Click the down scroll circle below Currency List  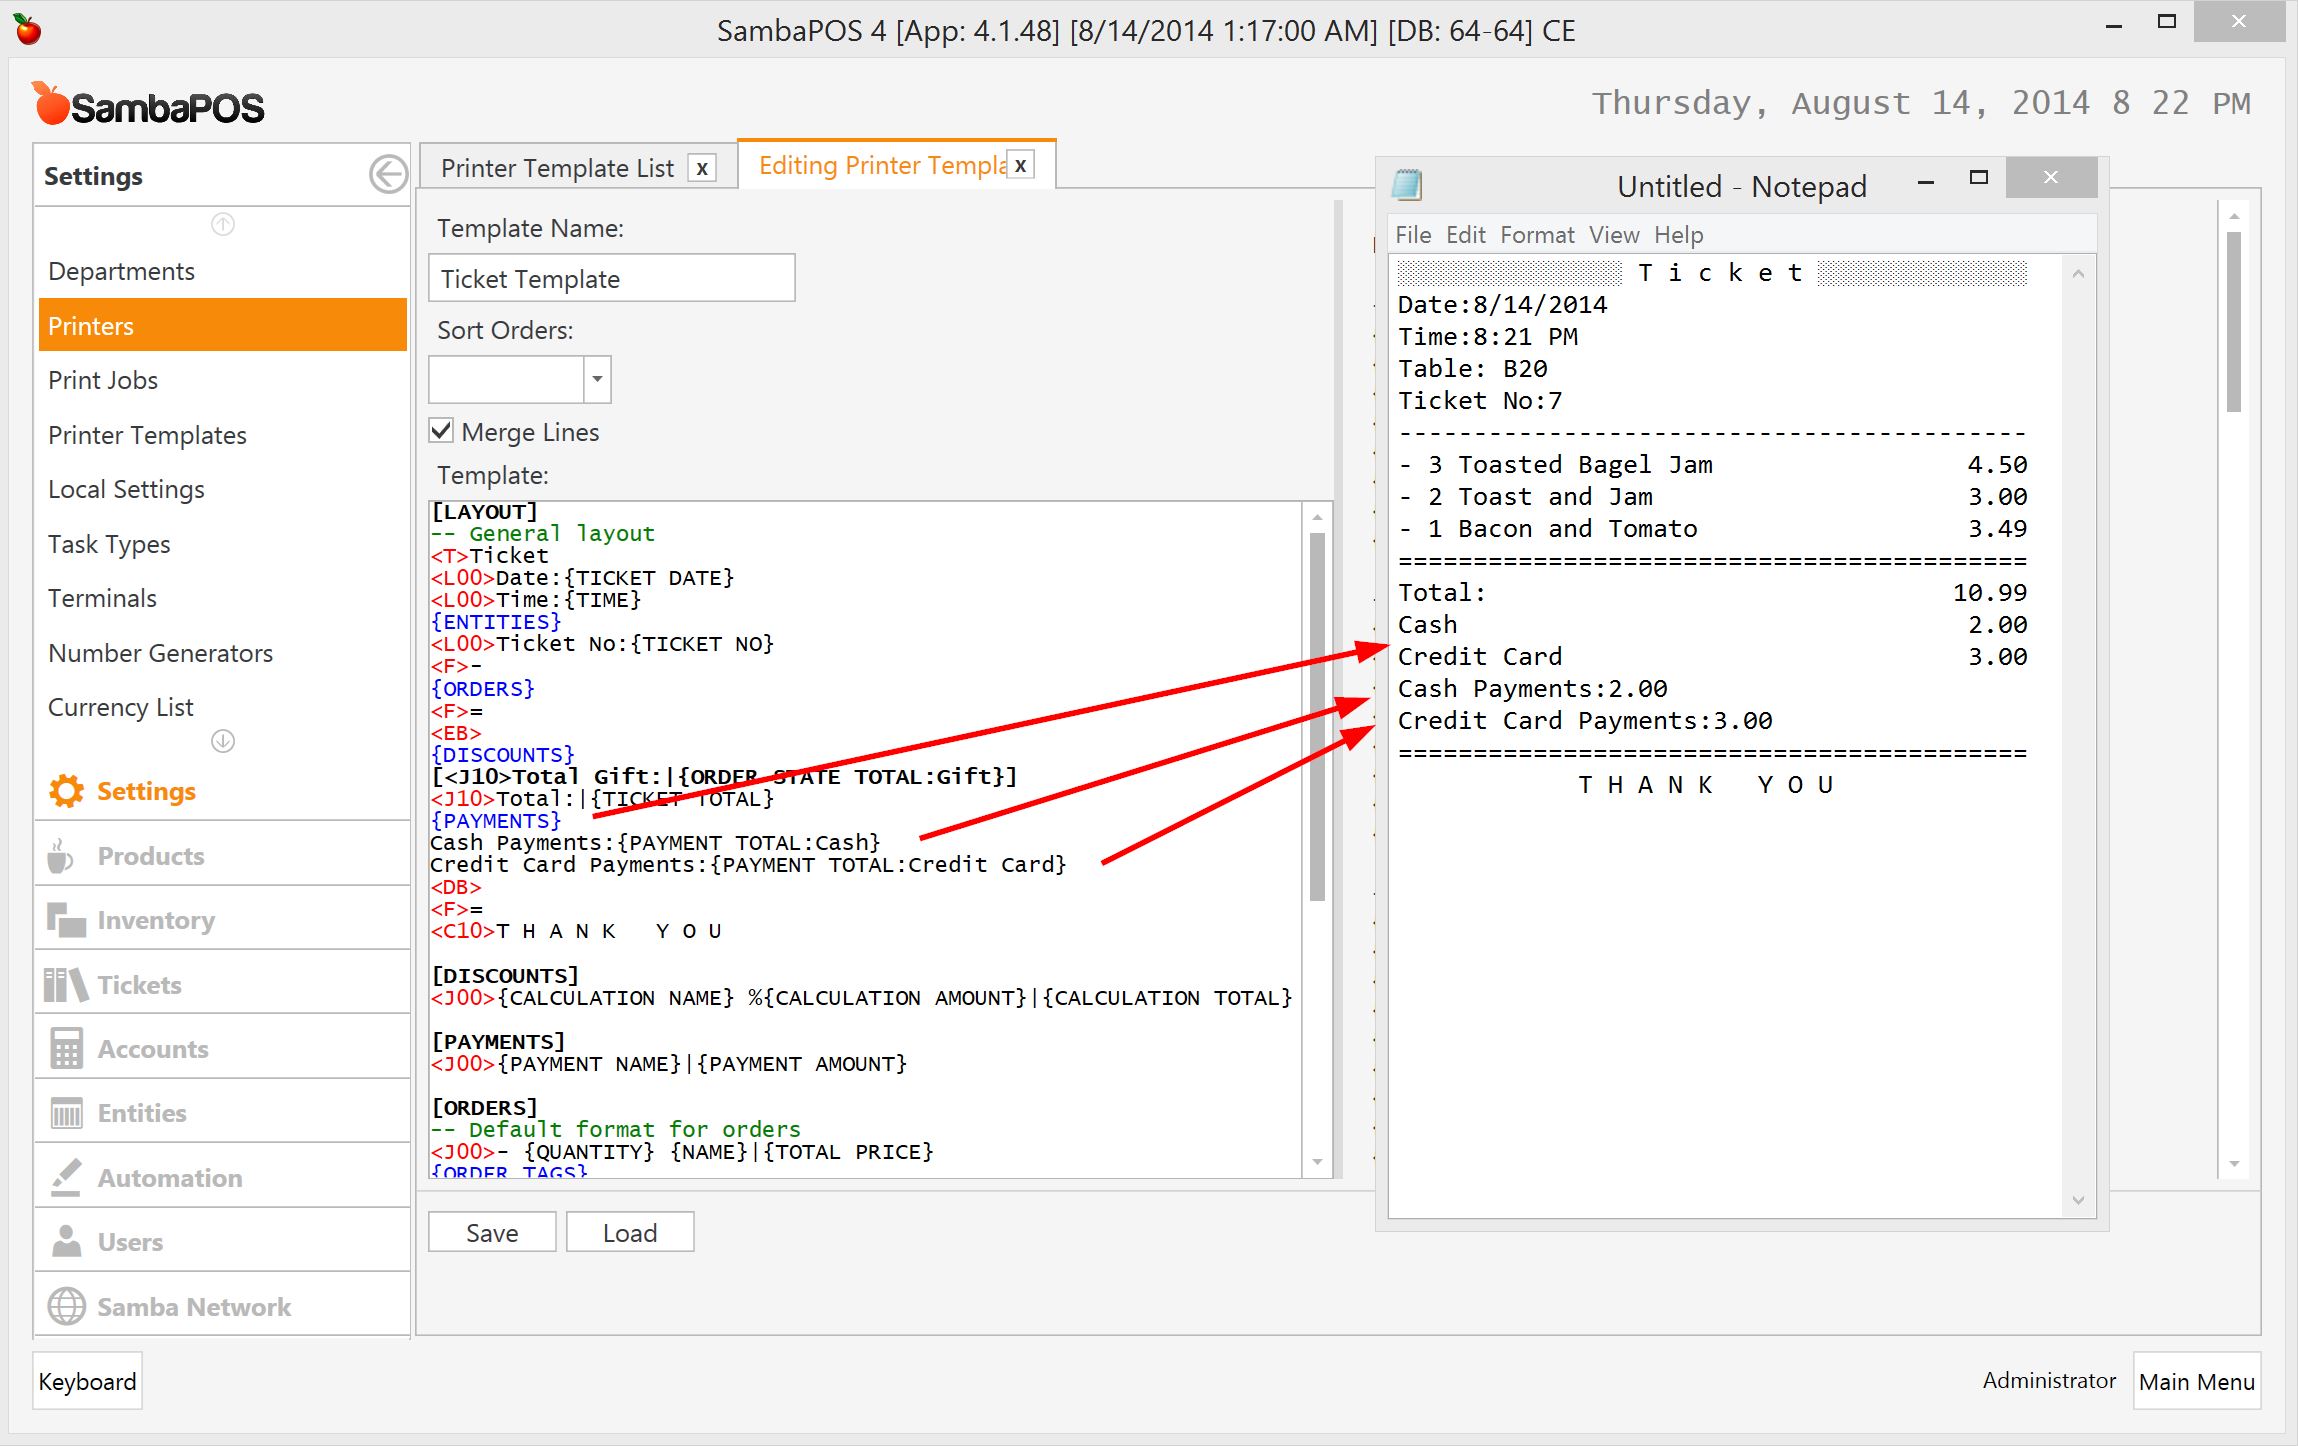click(223, 741)
